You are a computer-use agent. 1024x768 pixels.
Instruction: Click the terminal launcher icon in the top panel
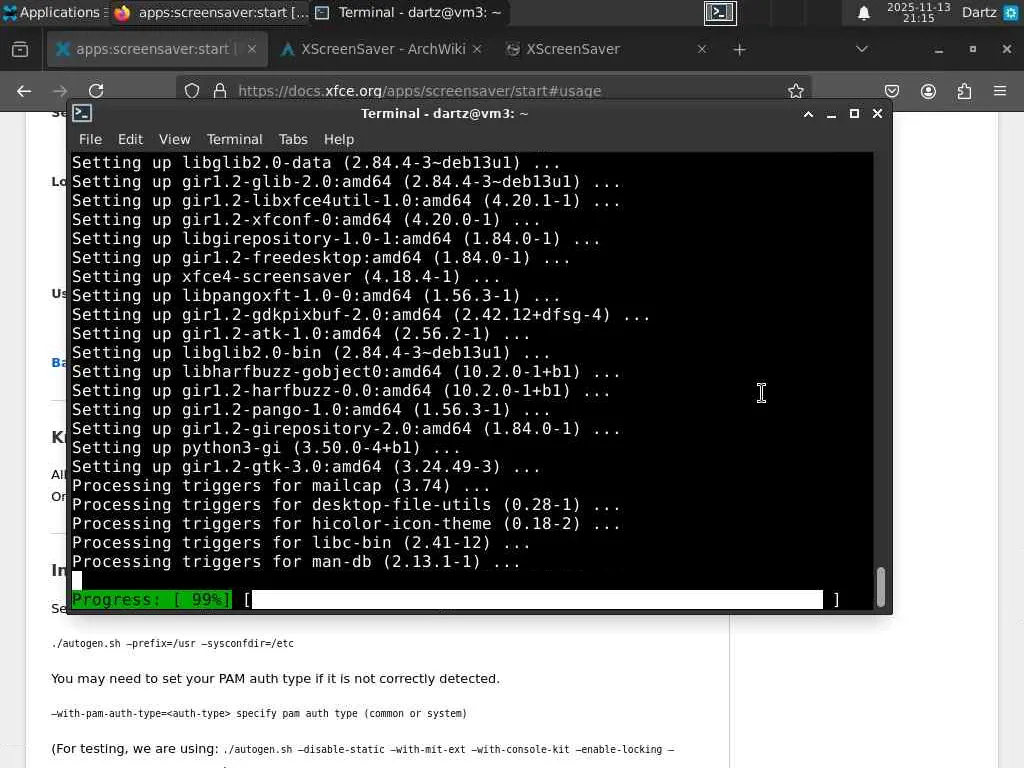click(x=720, y=12)
